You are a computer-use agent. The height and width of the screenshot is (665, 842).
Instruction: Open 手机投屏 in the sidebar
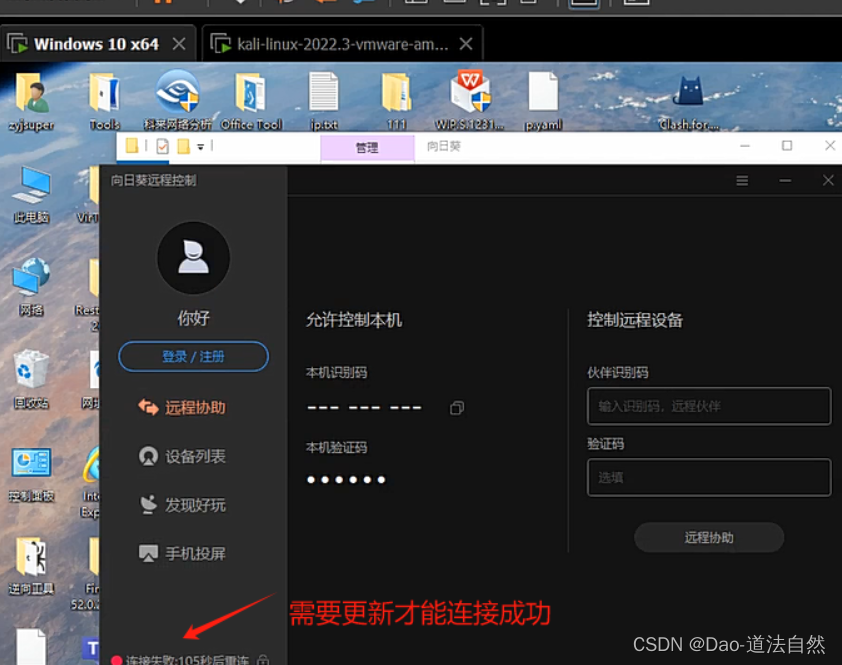pos(183,553)
